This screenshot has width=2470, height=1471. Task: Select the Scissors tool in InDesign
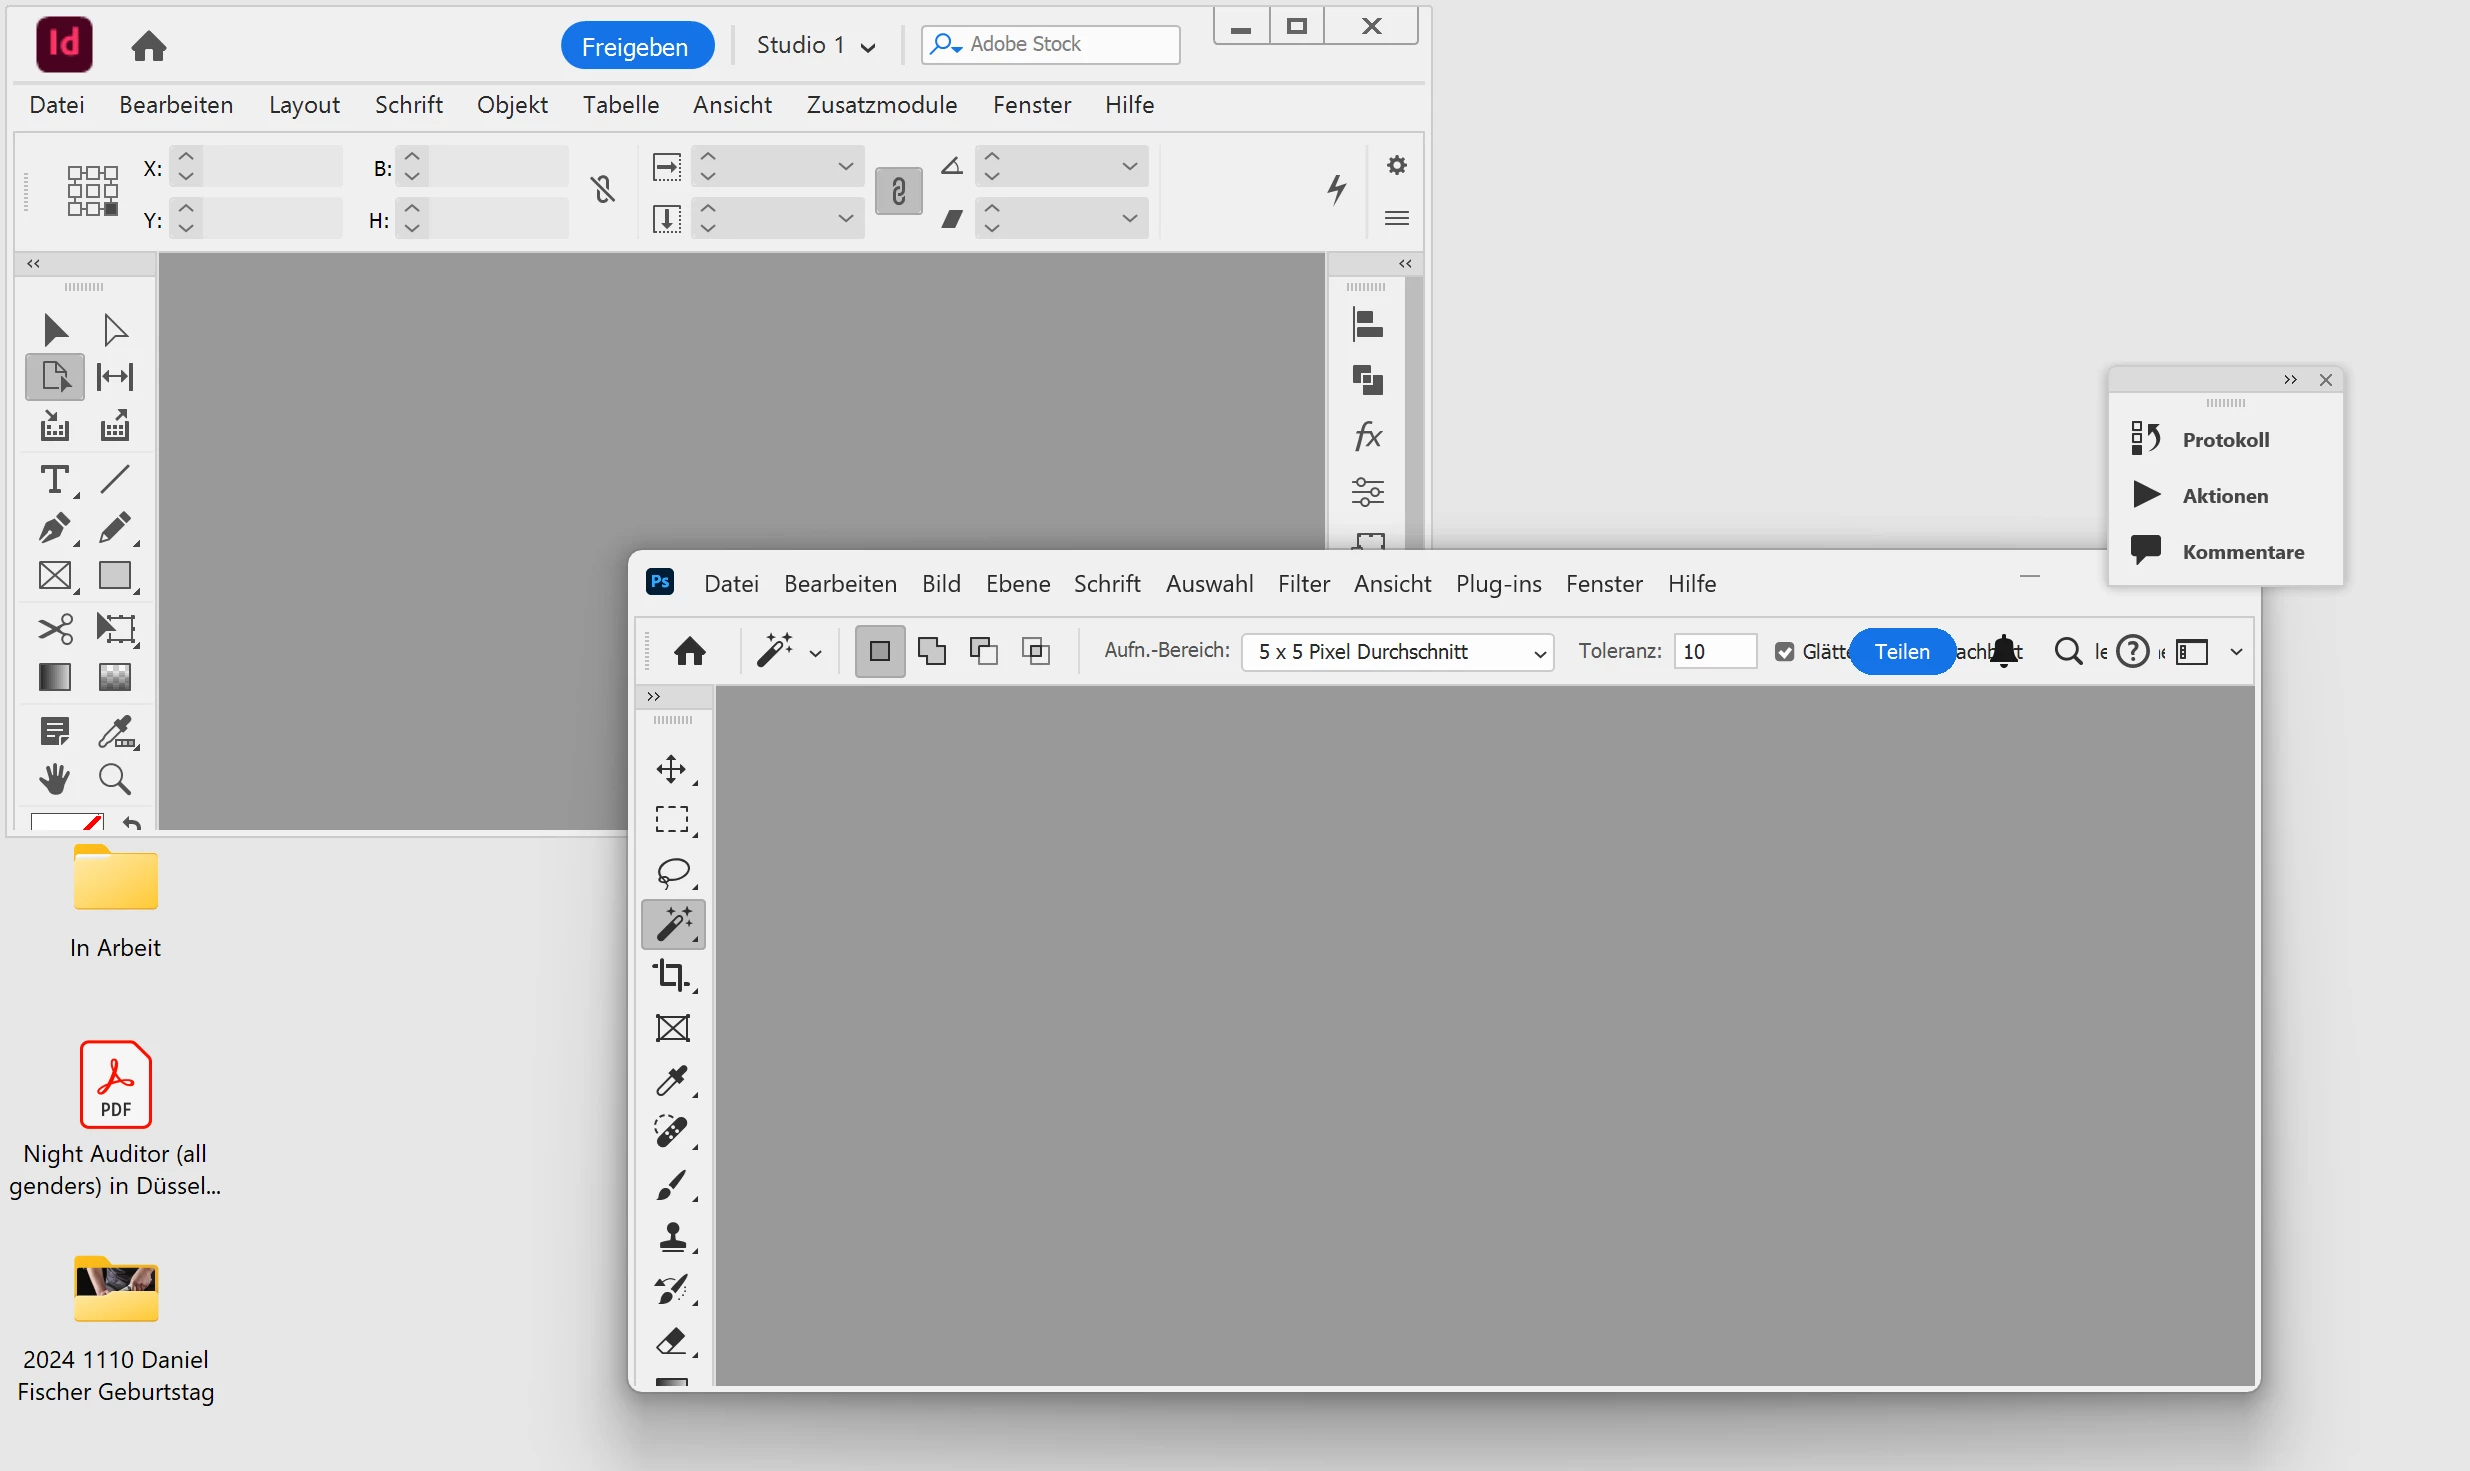tap(55, 628)
